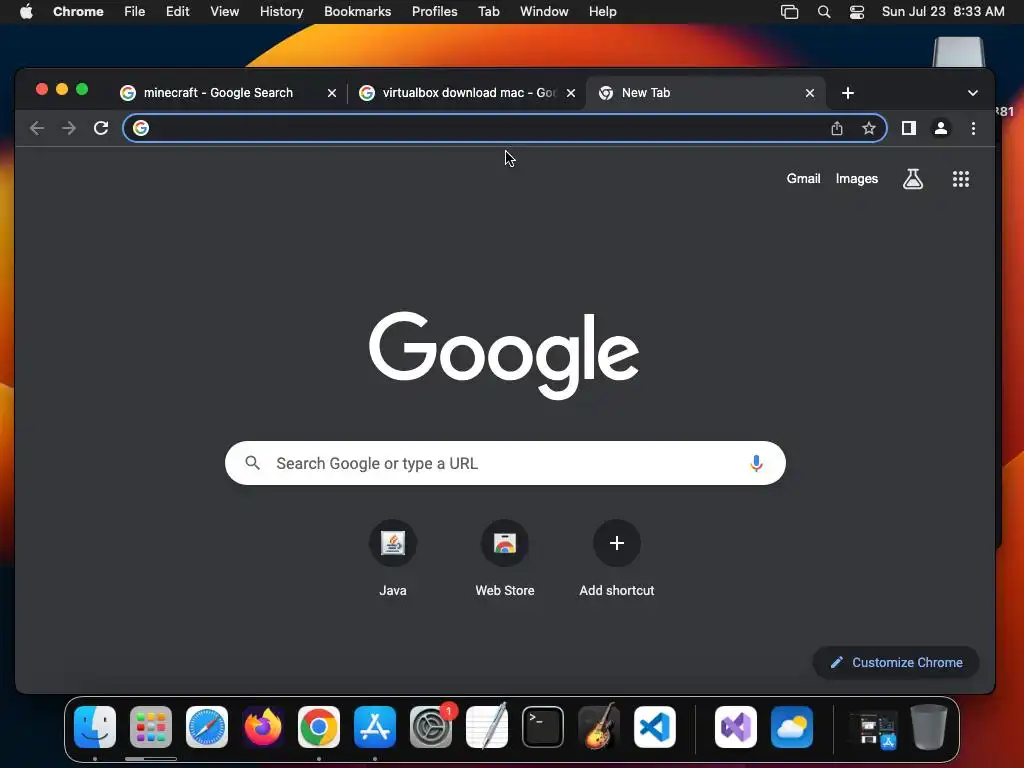
Task: Open the Gmail link
Action: click(803, 178)
